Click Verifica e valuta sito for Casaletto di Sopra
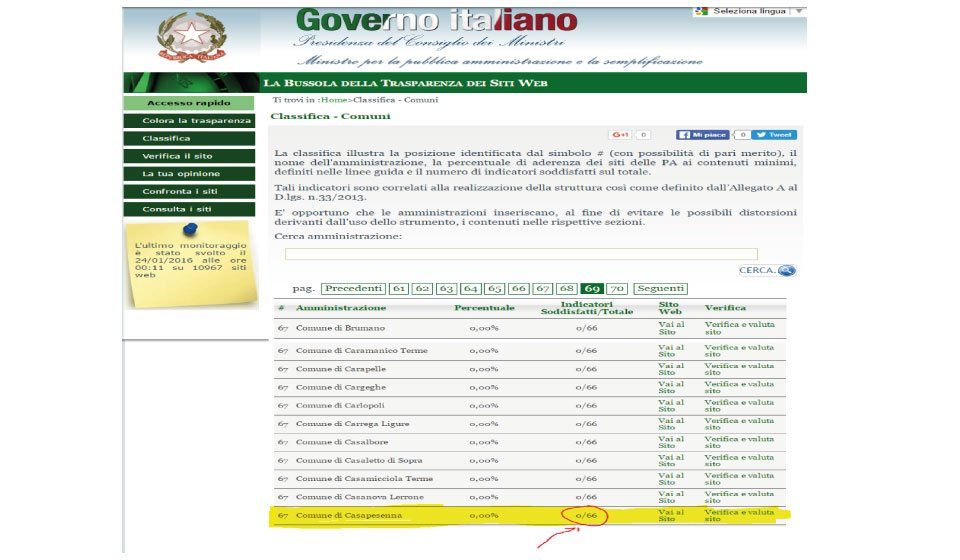This screenshot has width=960, height=560. pos(739,461)
